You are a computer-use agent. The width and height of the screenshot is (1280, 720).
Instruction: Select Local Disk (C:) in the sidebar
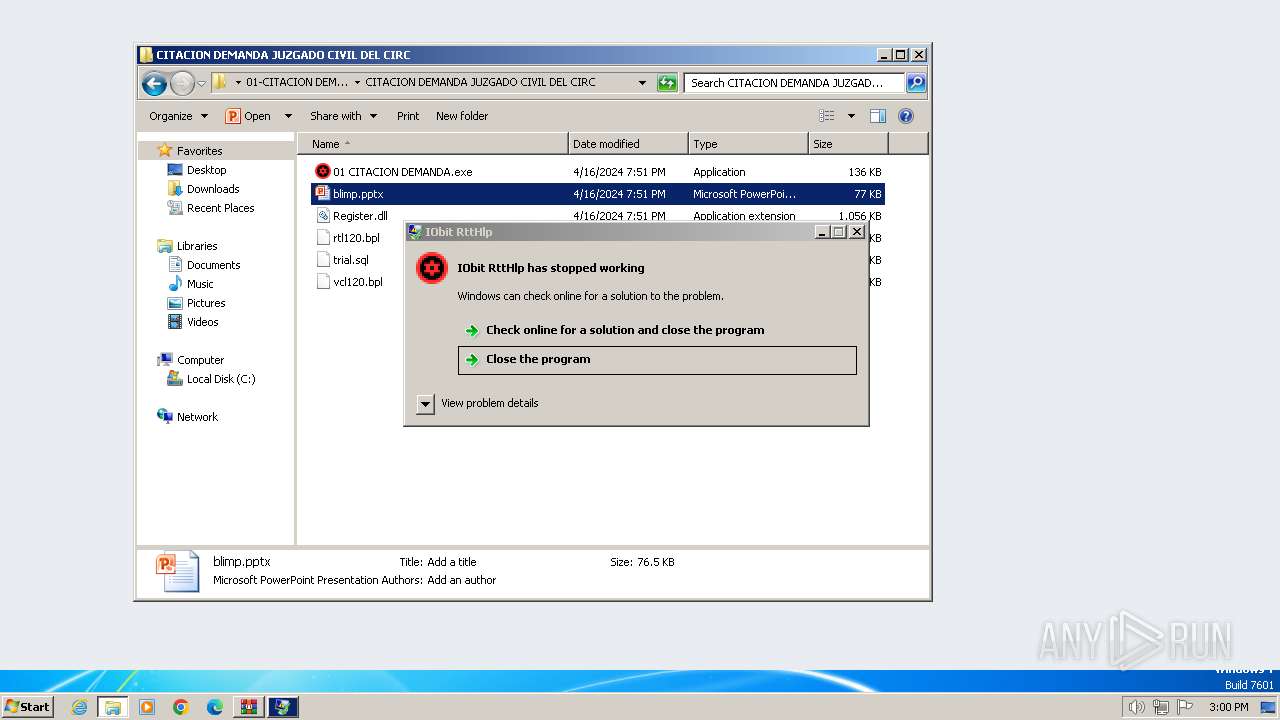click(220, 379)
